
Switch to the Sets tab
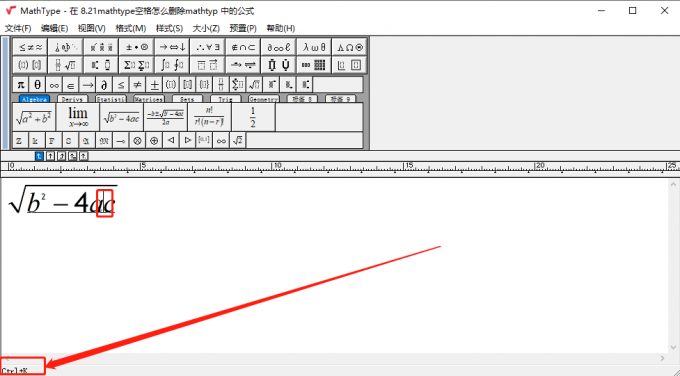[x=187, y=99]
